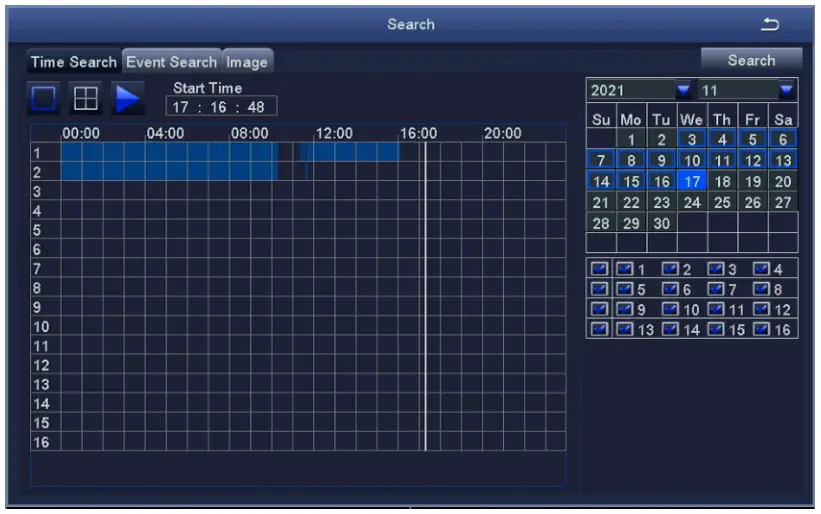Toggle channel 16 checkbox

click(761, 329)
